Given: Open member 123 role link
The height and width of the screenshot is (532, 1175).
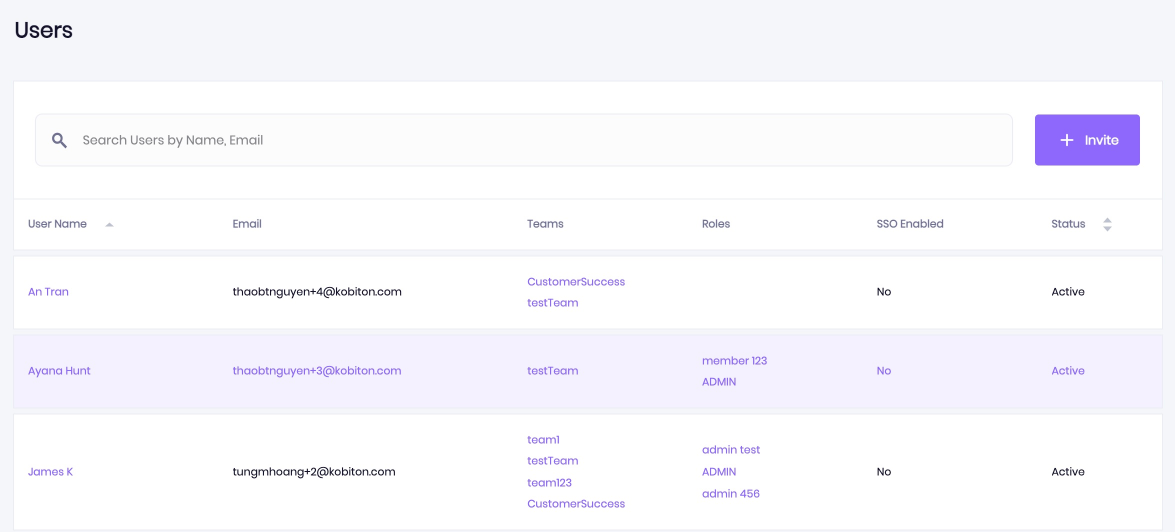Looking at the screenshot, I should tap(734, 360).
